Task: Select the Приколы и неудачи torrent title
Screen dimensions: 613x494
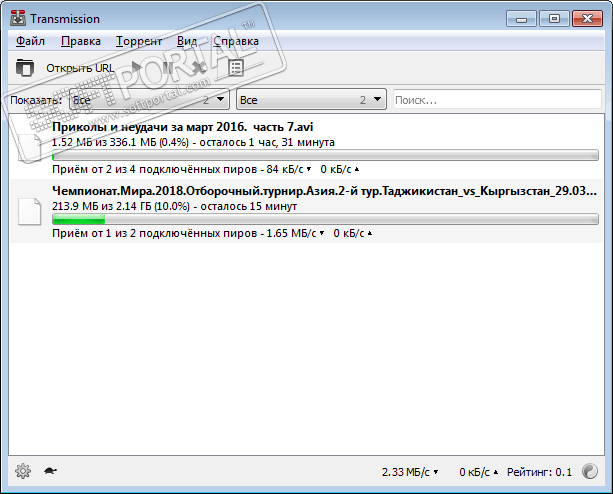Action: click(183, 127)
